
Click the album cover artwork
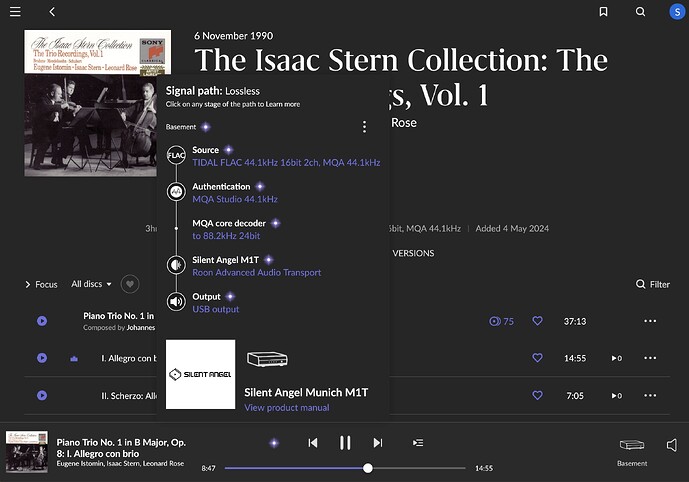click(91, 103)
